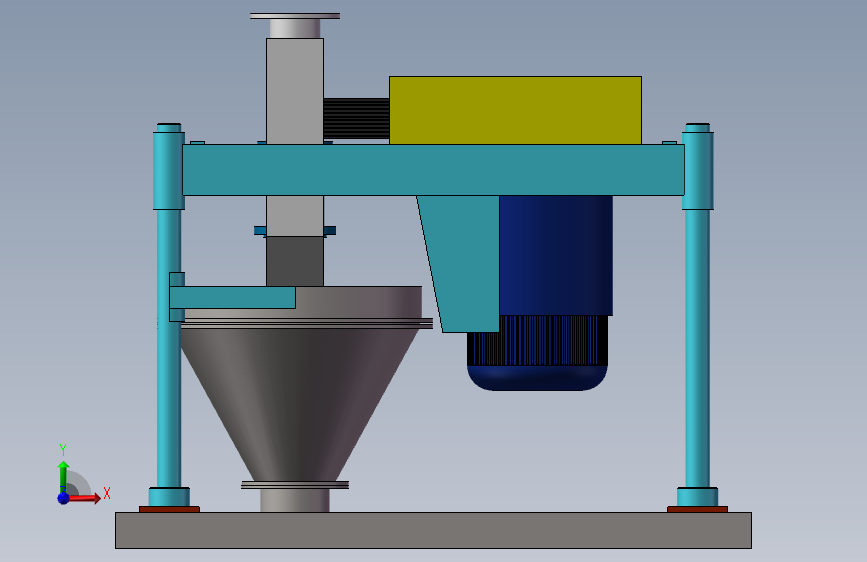Select the cylindrical hopper top section
This screenshot has width=867, height=562.
pos(359,302)
